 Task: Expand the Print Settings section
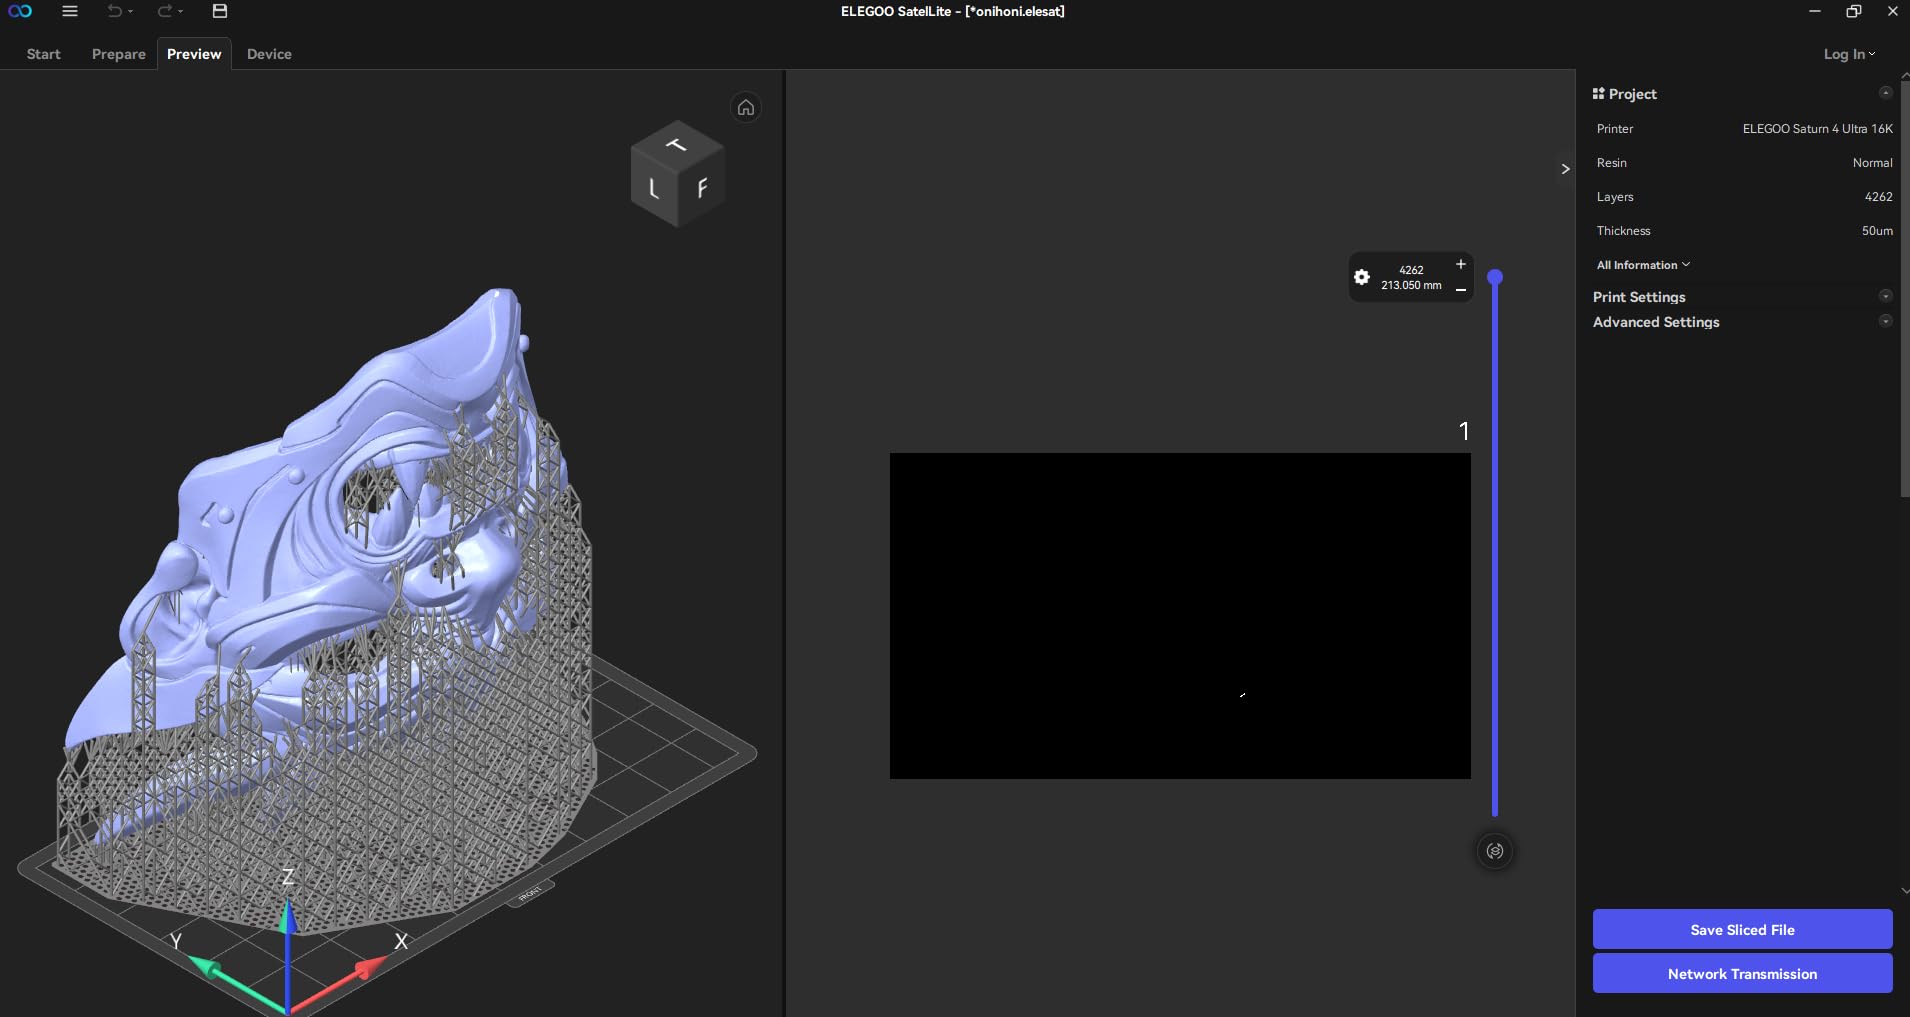pos(1885,296)
